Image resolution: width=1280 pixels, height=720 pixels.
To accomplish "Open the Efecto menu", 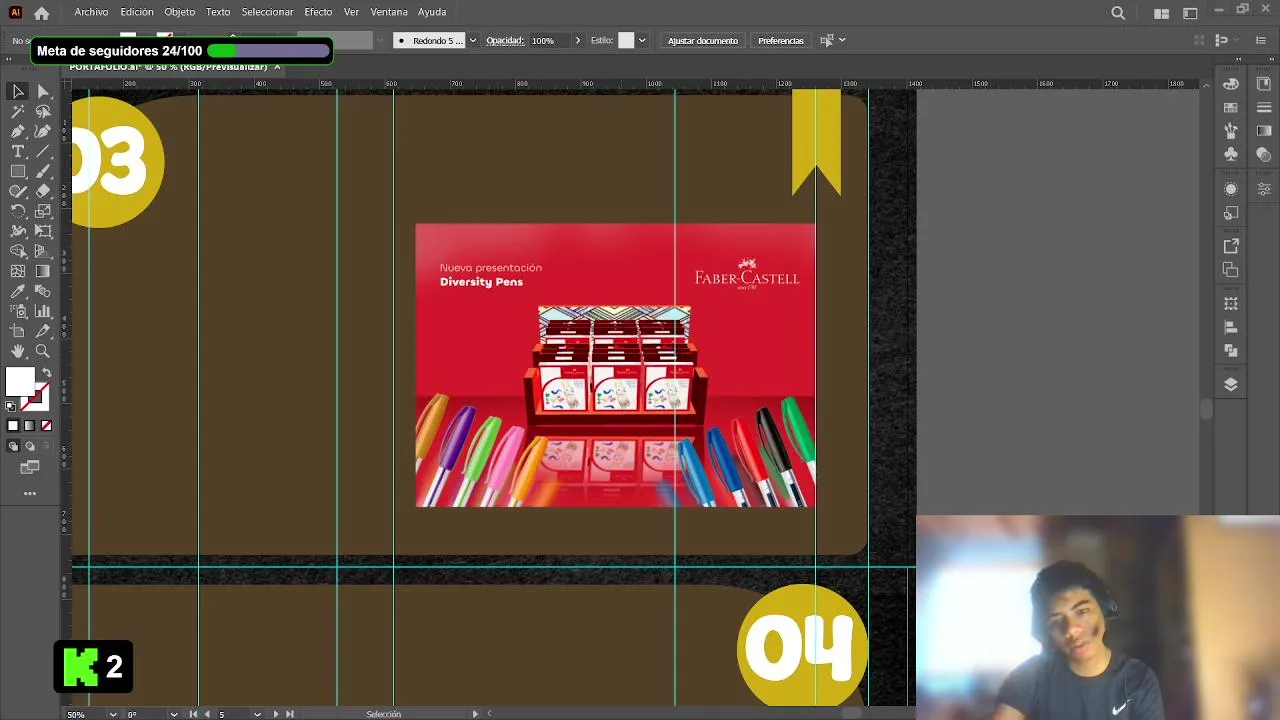I will (x=318, y=12).
